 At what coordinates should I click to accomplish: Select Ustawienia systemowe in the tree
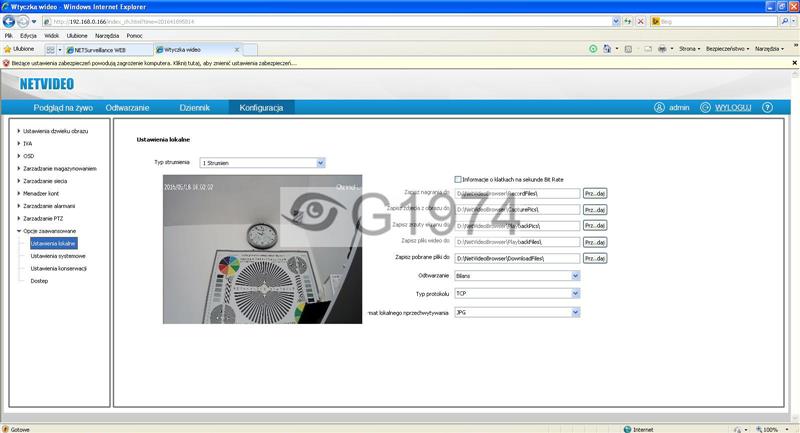point(58,256)
